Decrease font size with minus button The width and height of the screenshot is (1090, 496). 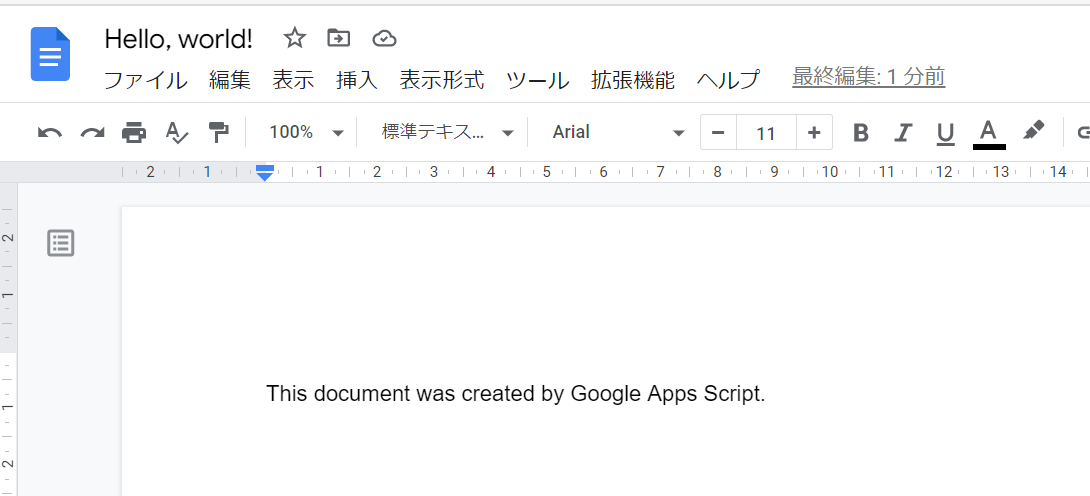point(719,132)
